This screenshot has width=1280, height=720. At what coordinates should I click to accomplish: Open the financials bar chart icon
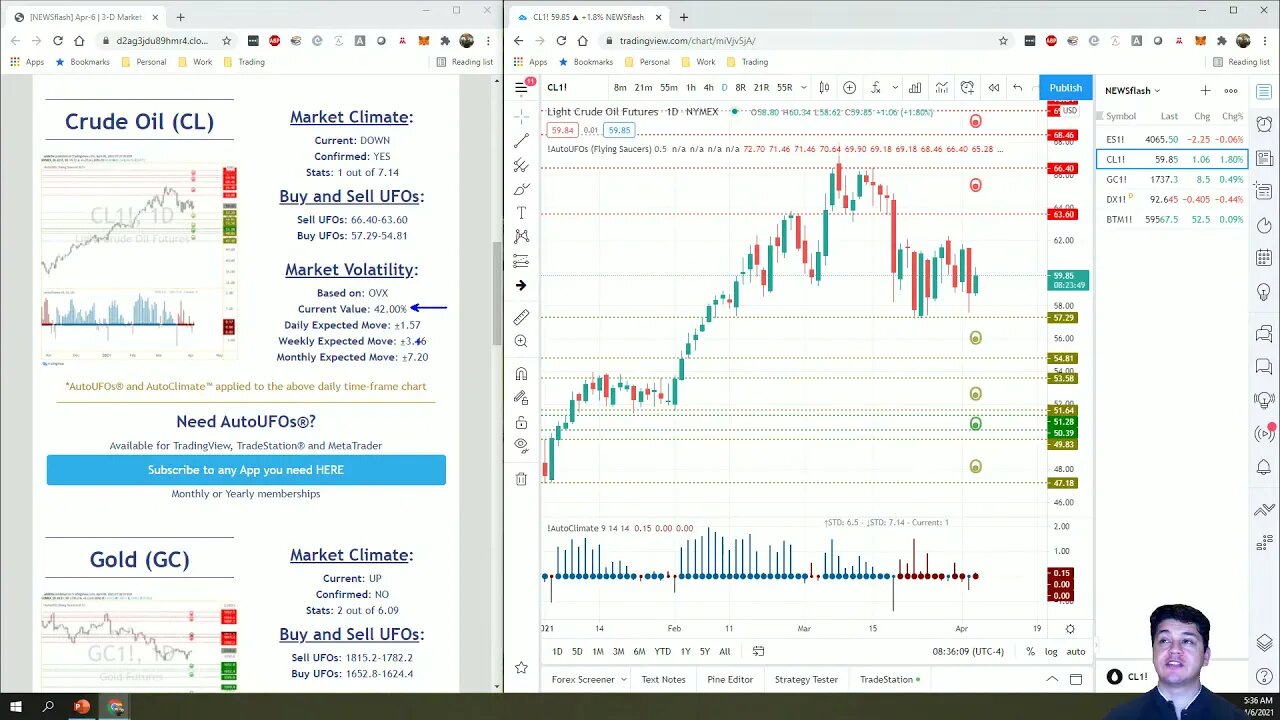915,88
